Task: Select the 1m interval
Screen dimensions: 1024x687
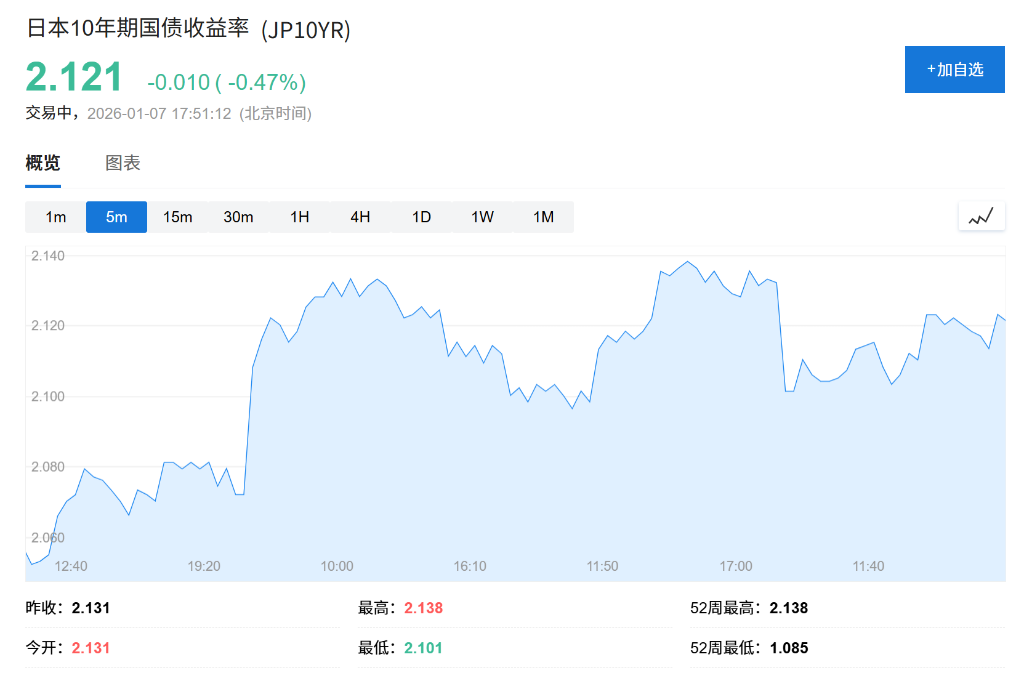Action: pyautogui.click(x=56, y=217)
